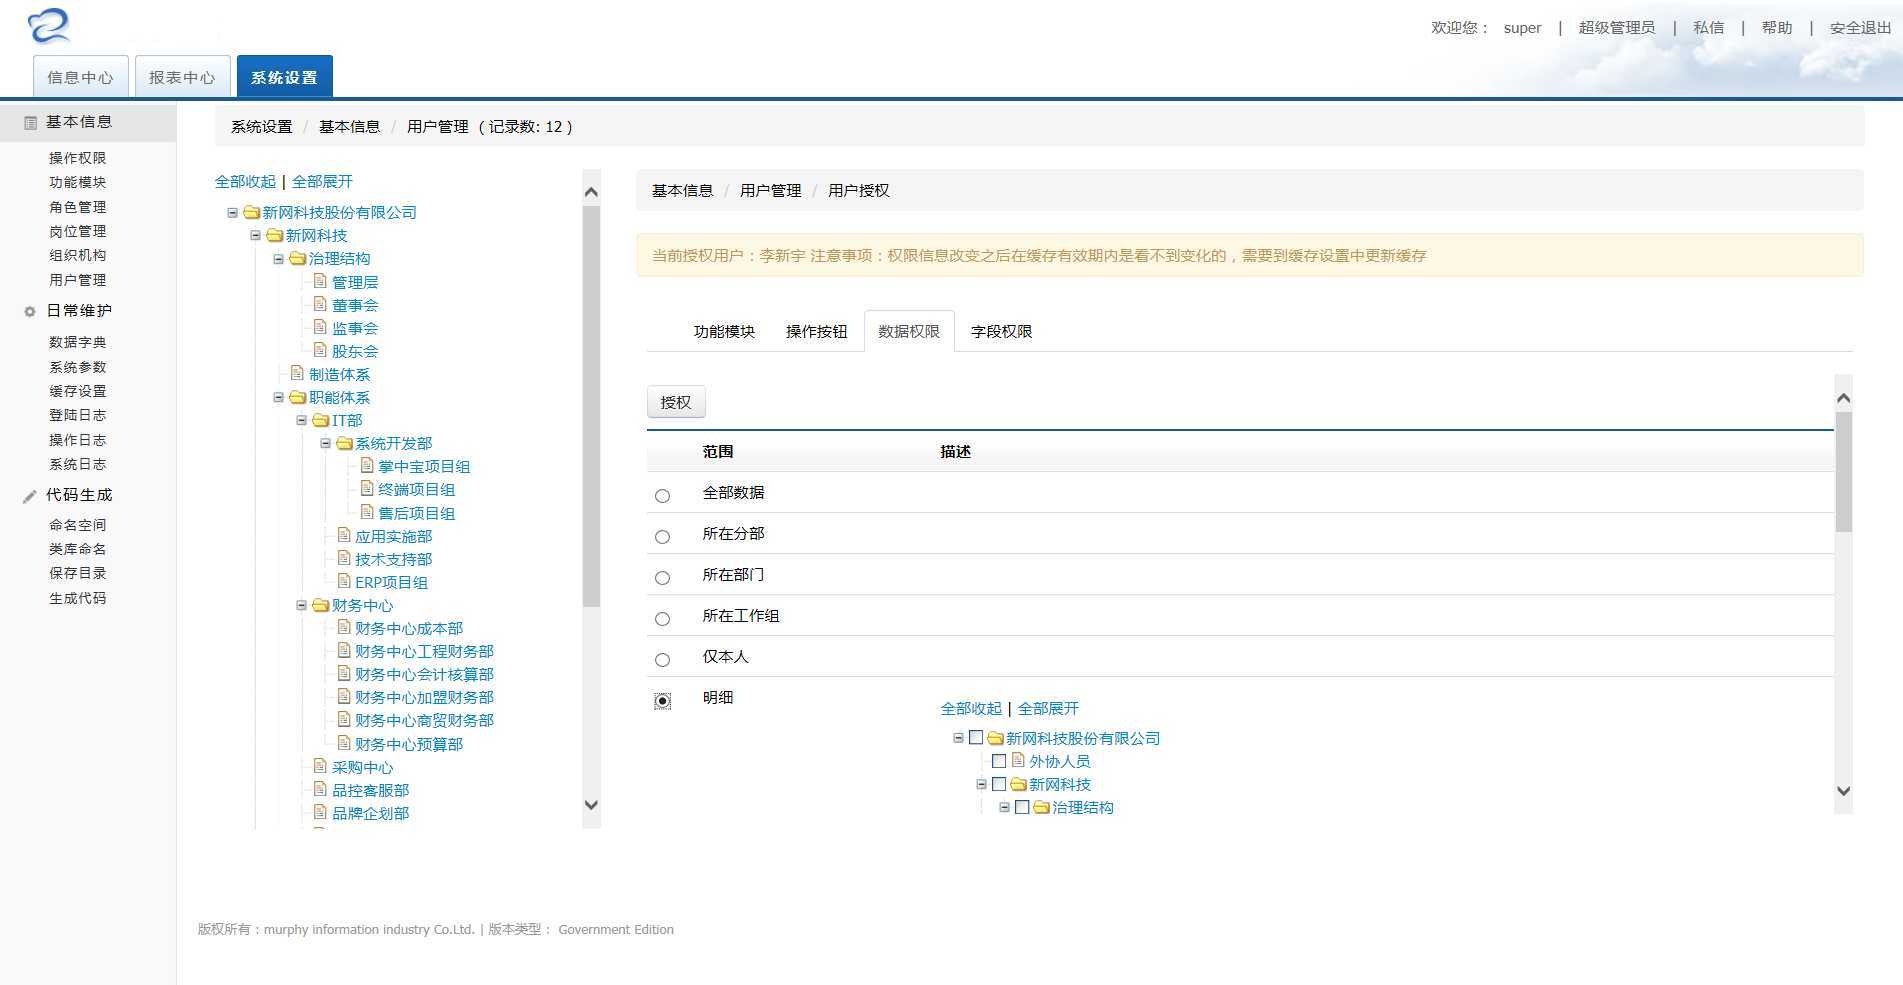Click document icon beside 技术支持部

[344, 558]
